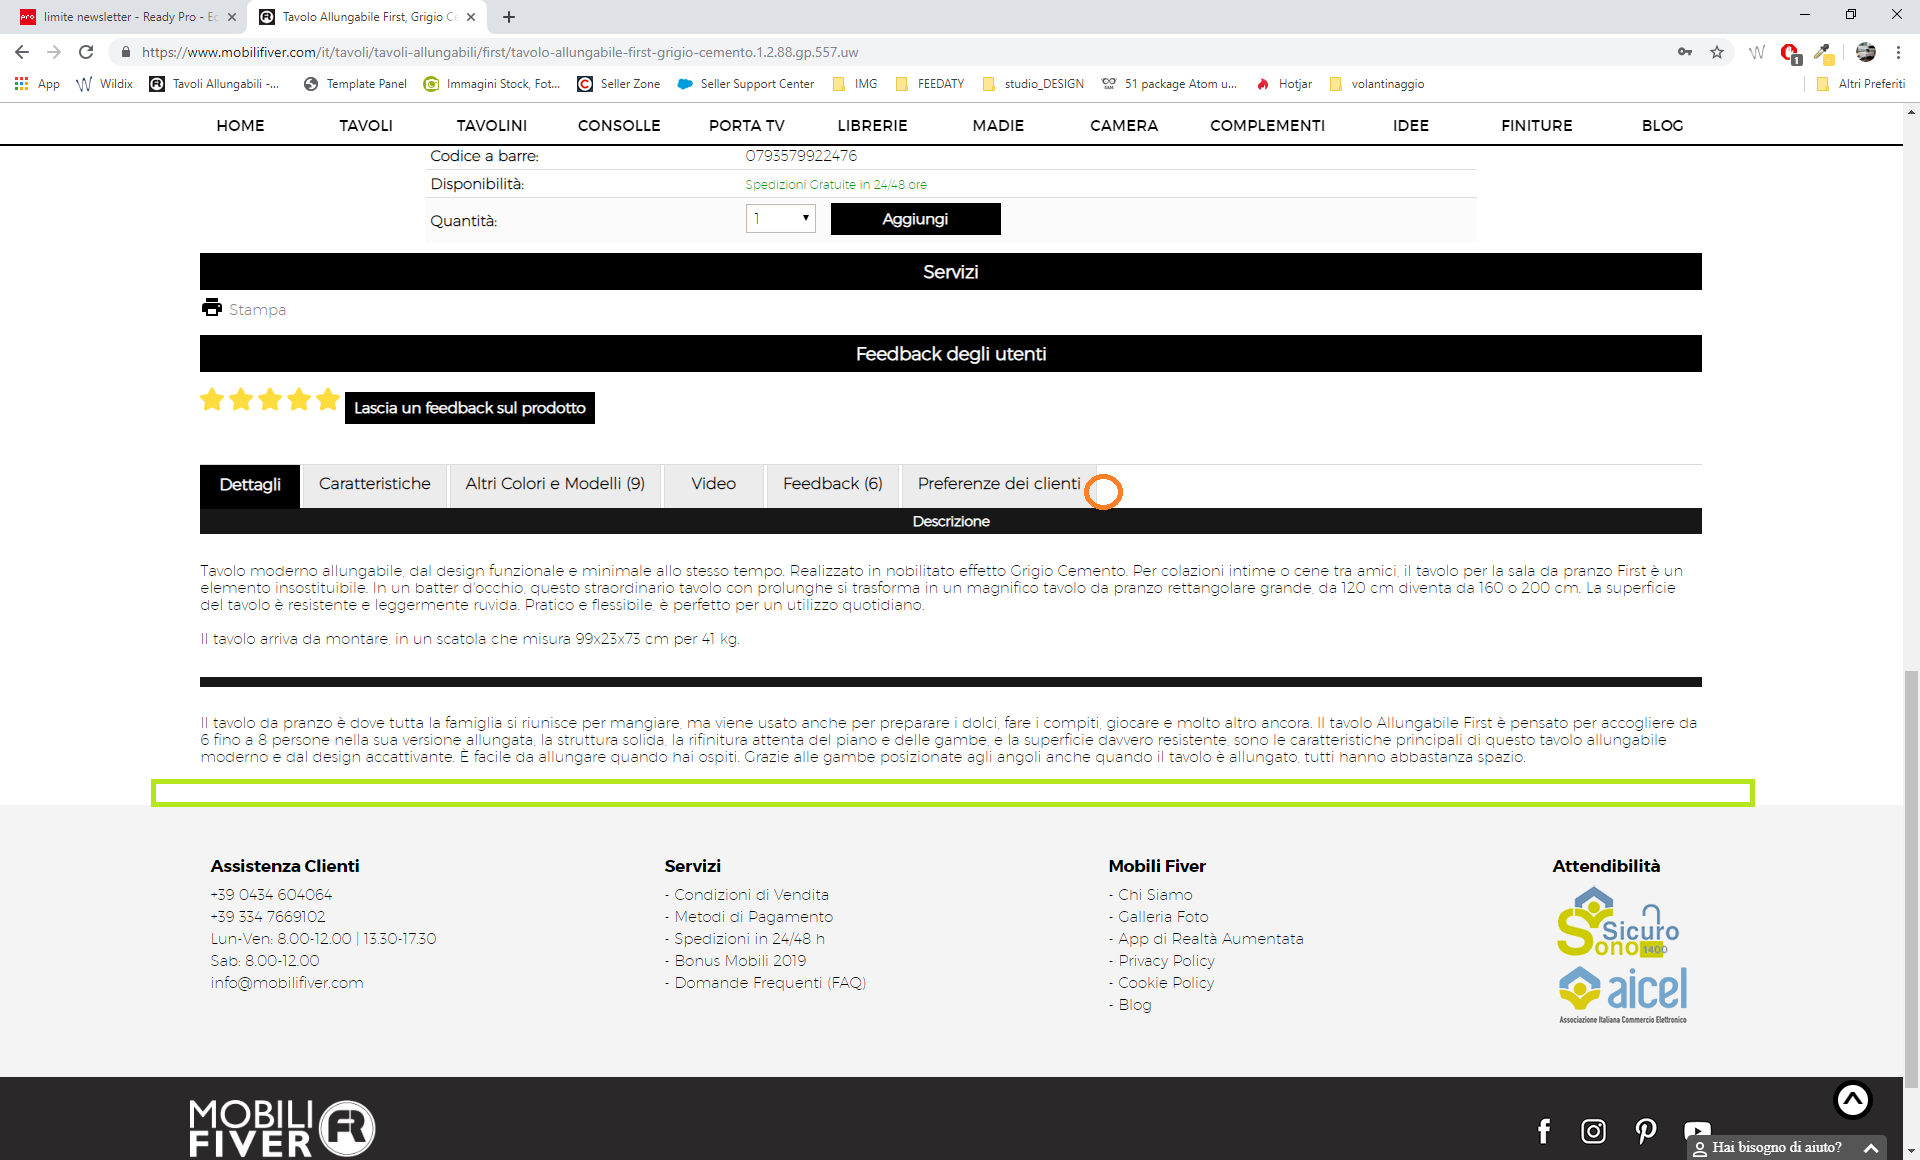Click the browser address bar URL
This screenshot has height=1160, width=1920.
500,52
